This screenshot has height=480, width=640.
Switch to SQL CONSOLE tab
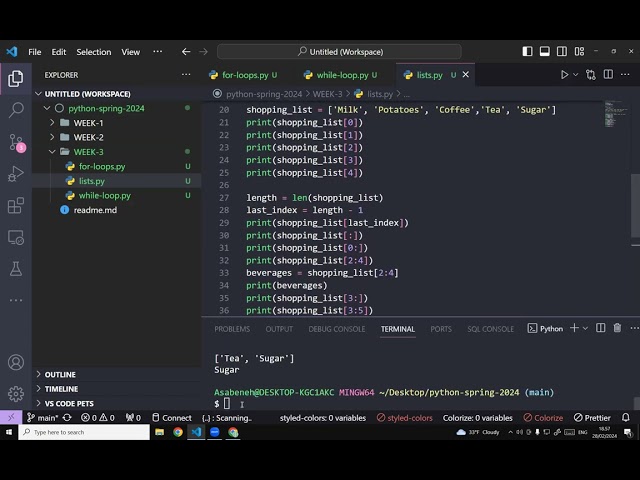point(490,329)
